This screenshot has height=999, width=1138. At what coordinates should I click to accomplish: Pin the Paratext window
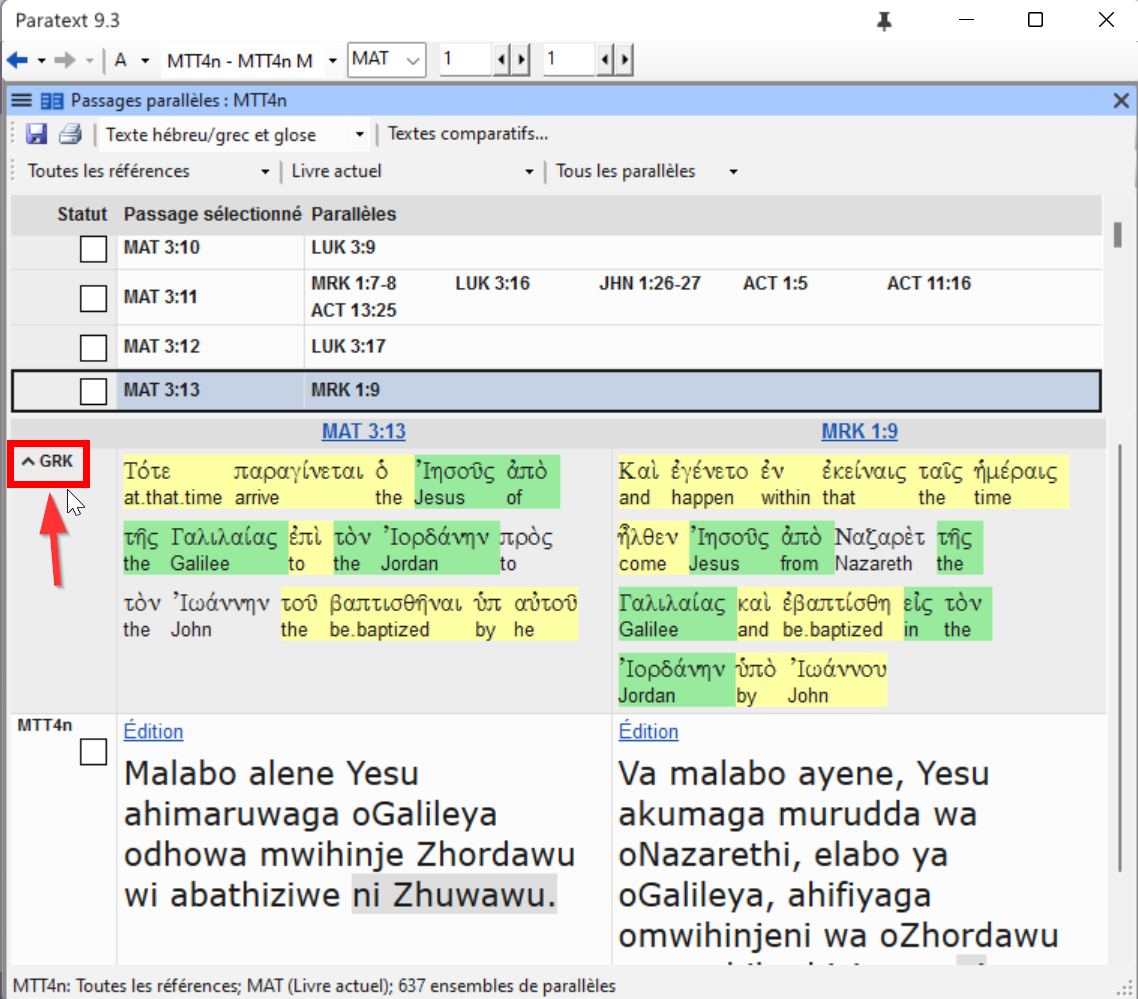point(884,21)
